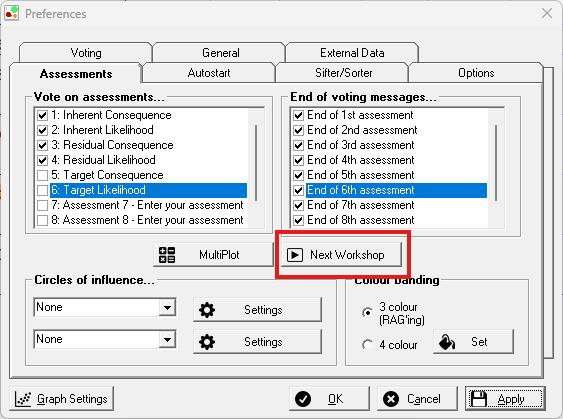Screen dimensions: 563x419
Task: Click the OK checkmark icon
Action: coord(303,399)
